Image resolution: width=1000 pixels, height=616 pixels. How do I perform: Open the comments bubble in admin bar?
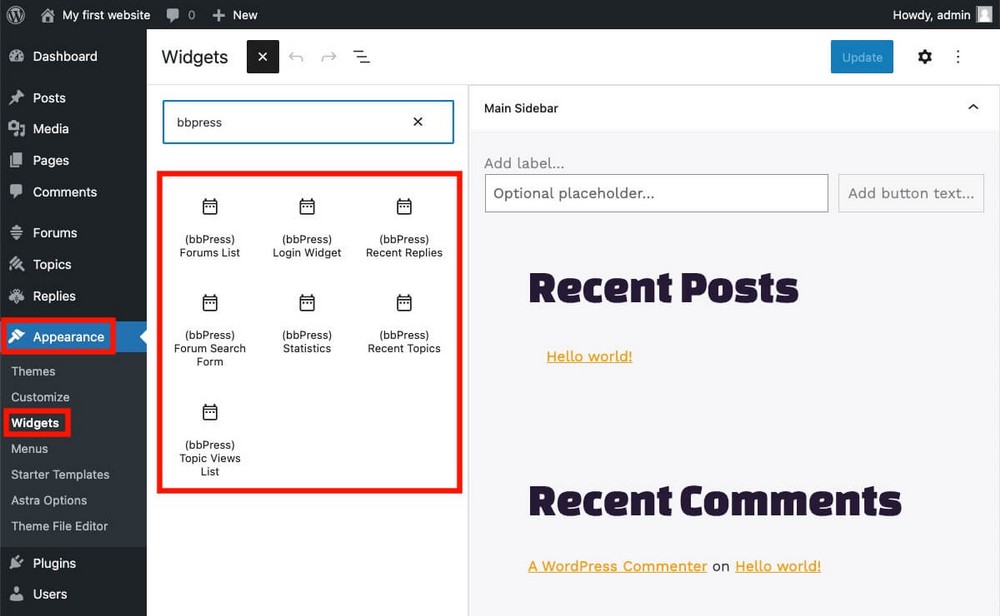click(180, 15)
